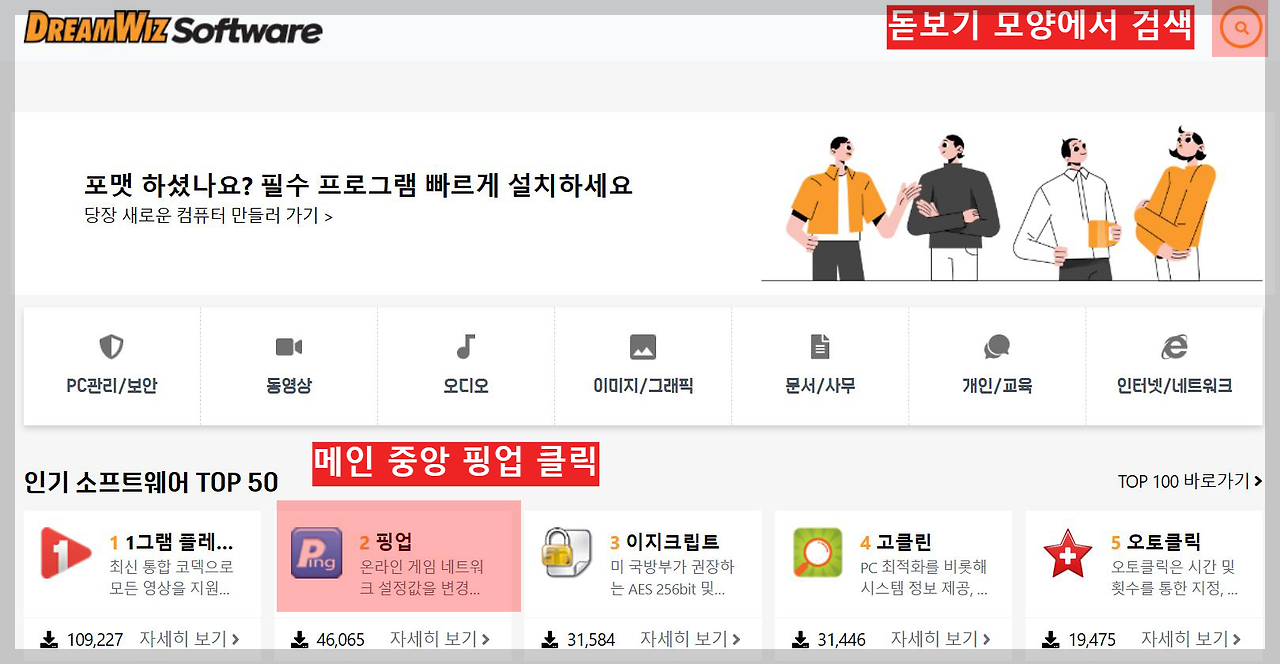The height and width of the screenshot is (664, 1280).
Task: Click the title 고클린
Action: click(904, 543)
